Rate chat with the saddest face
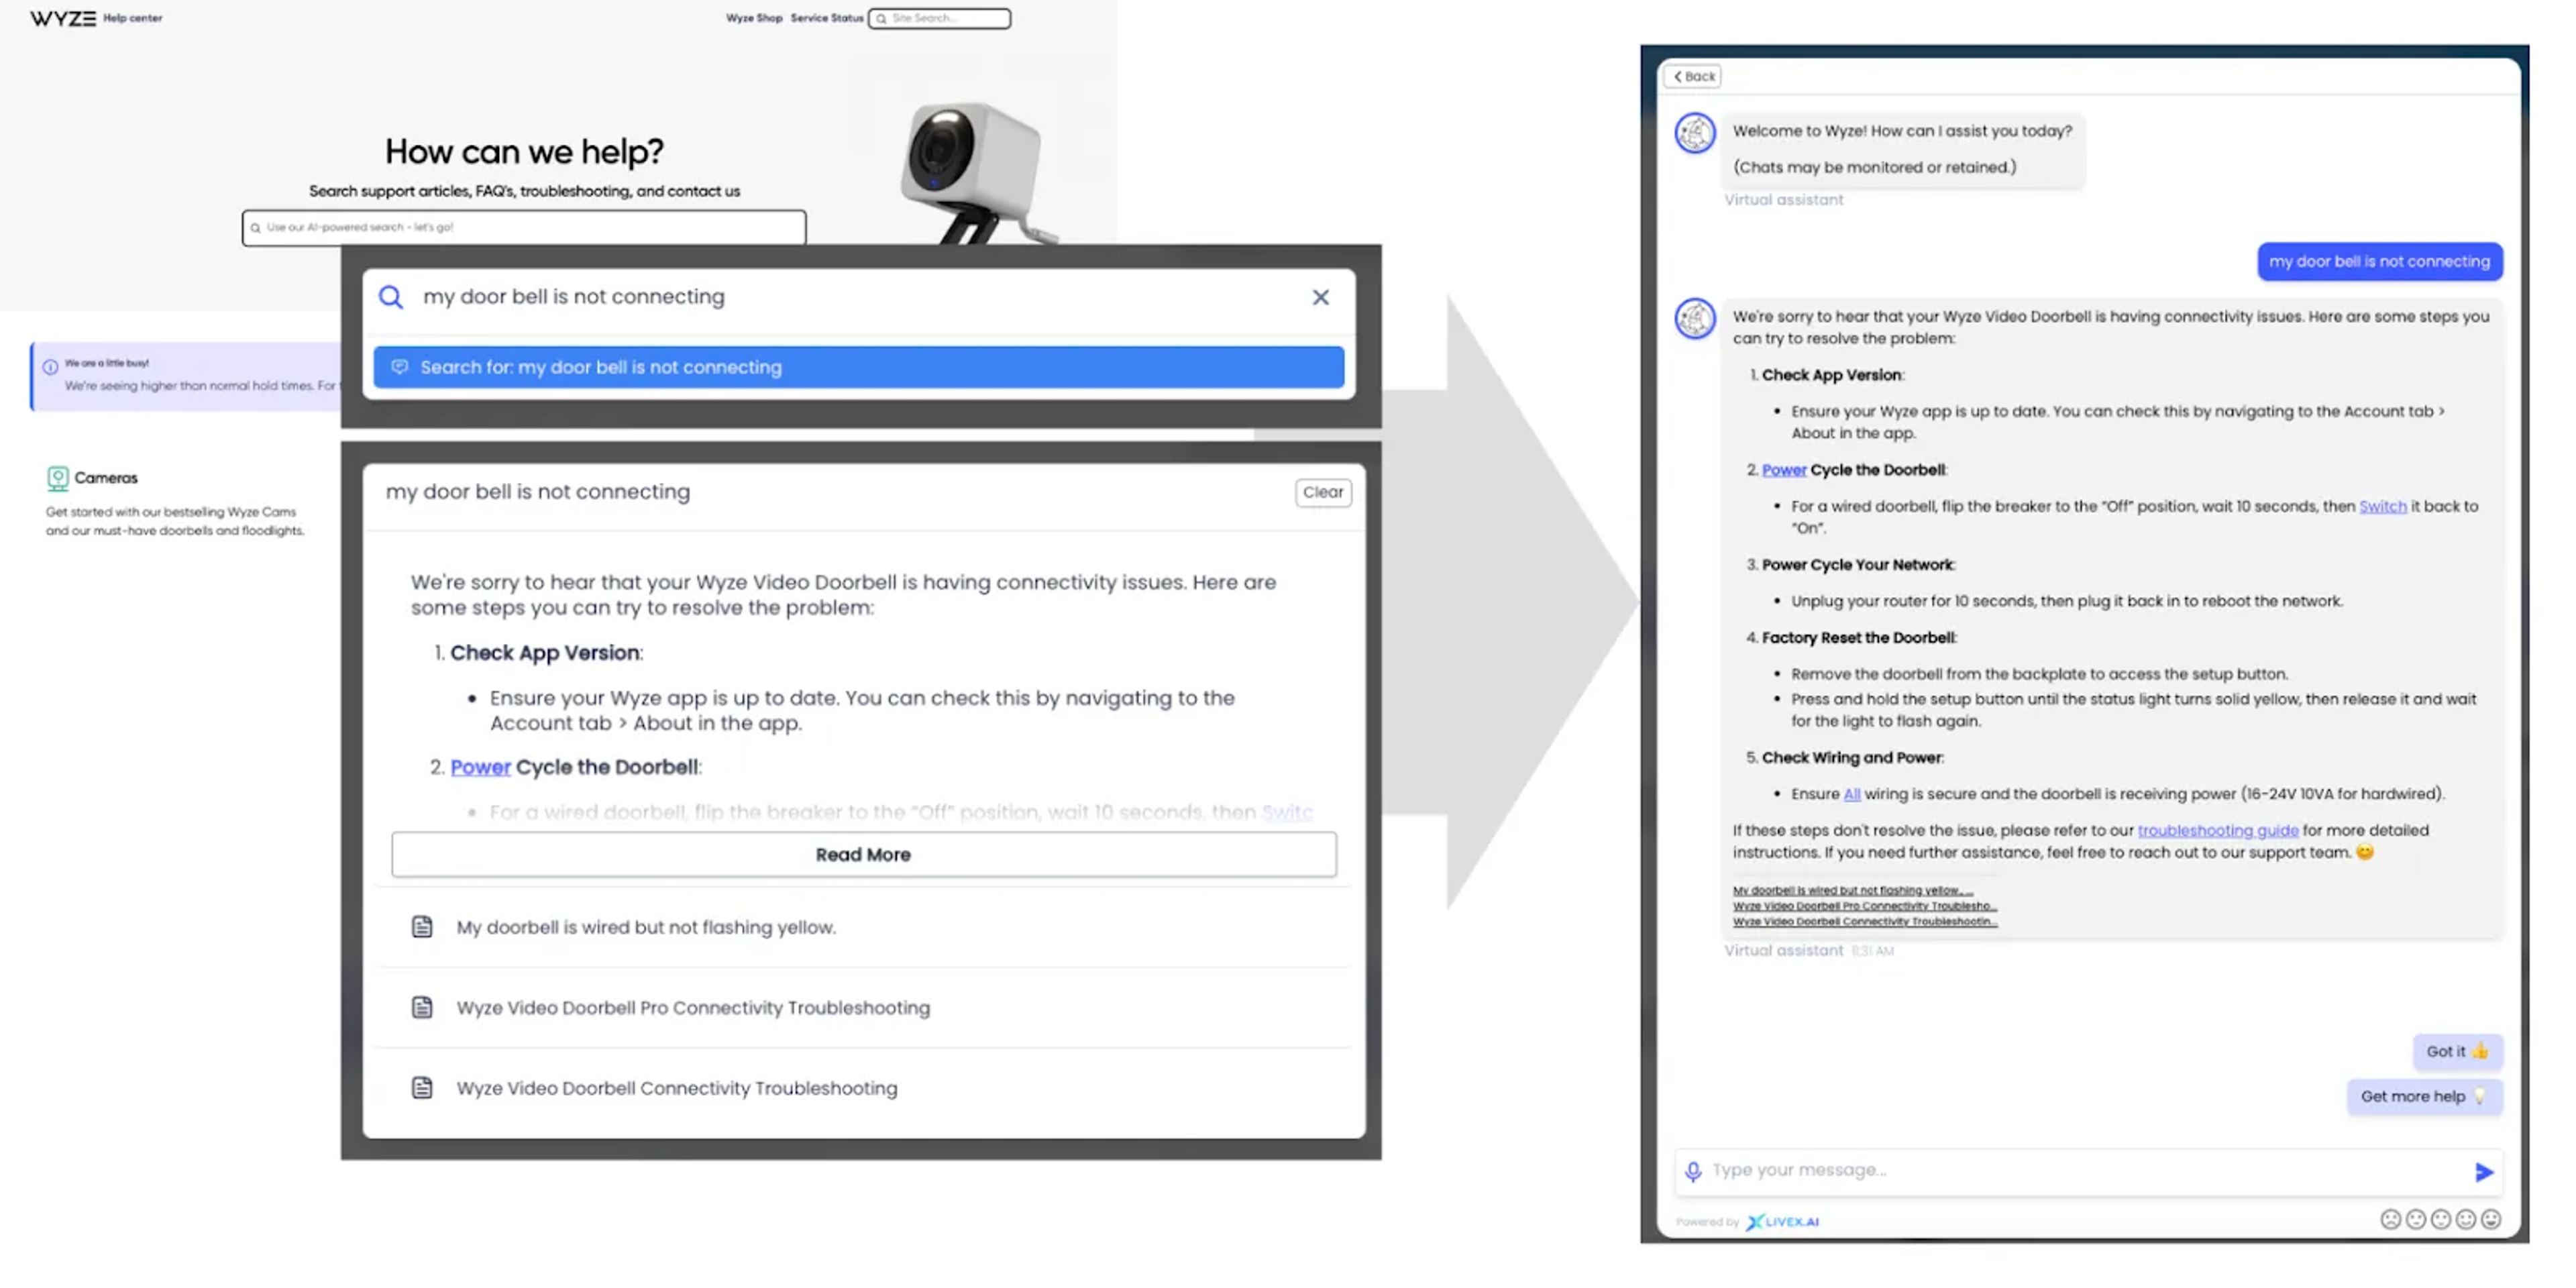Viewport: 2576px width, 1288px height. tap(2390, 1219)
